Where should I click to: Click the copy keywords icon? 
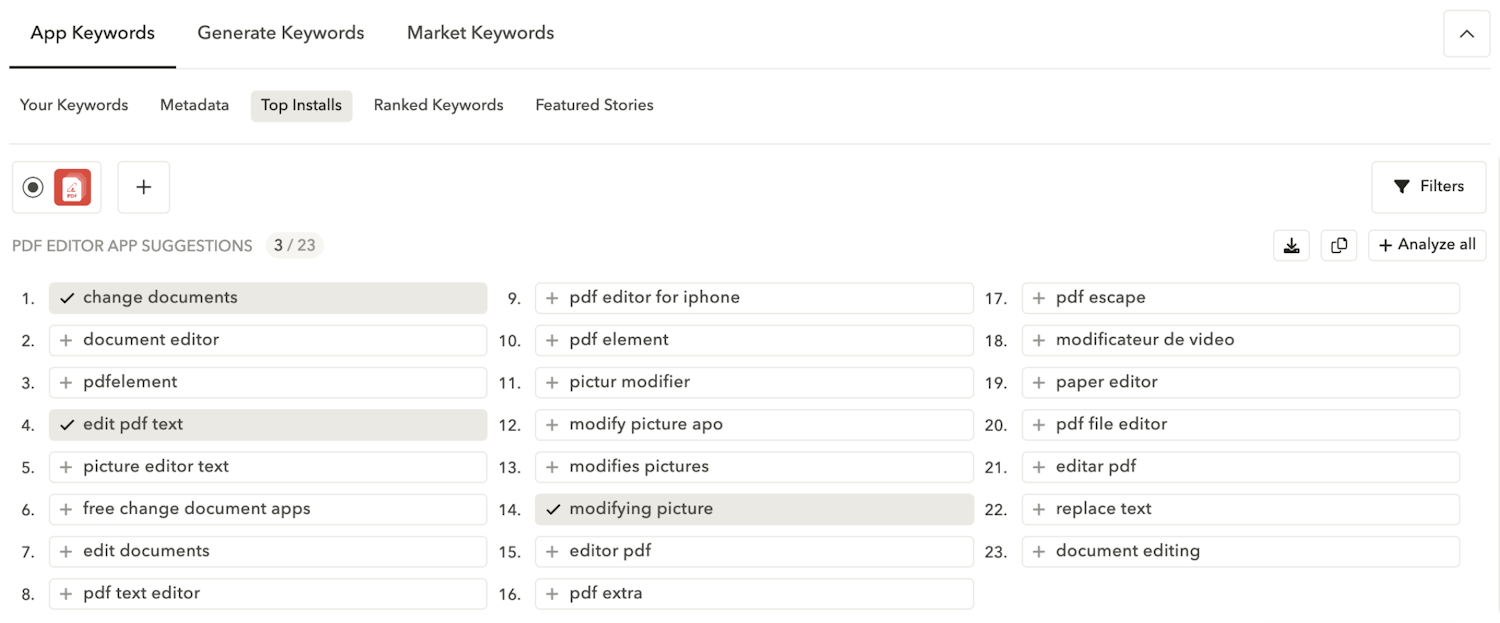1339,245
